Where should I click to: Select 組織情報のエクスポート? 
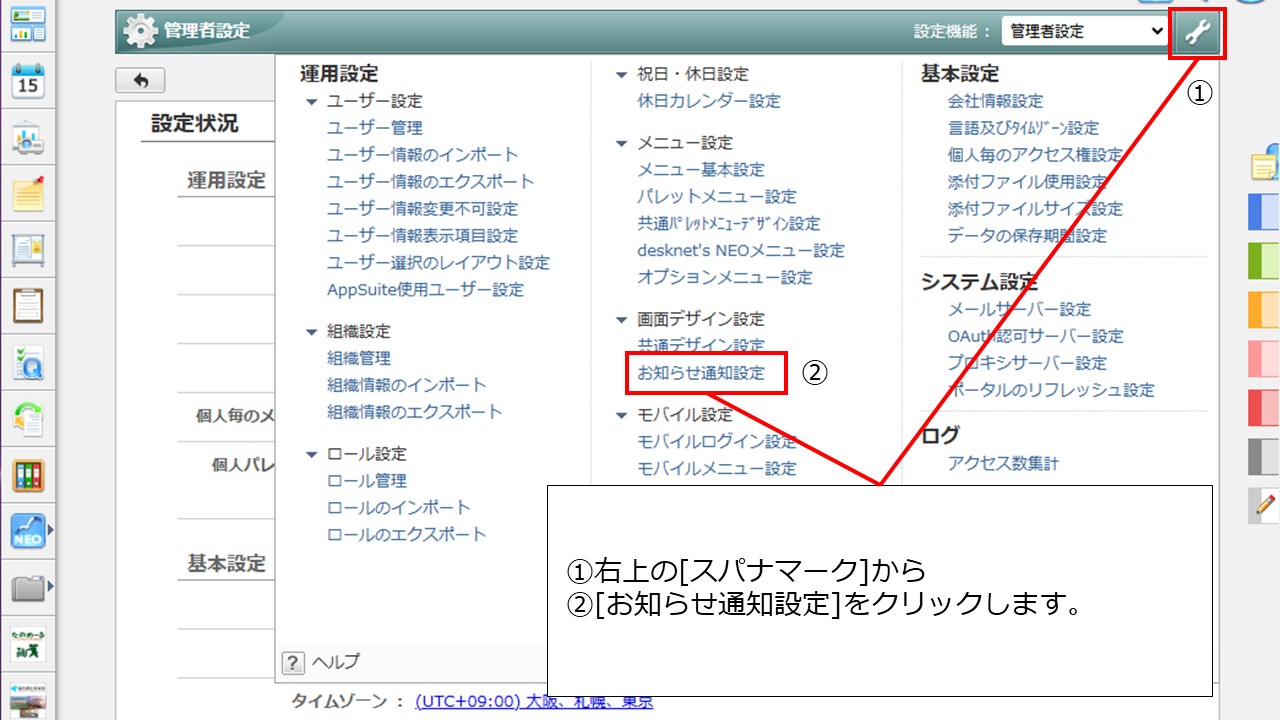tap(415, 412)
